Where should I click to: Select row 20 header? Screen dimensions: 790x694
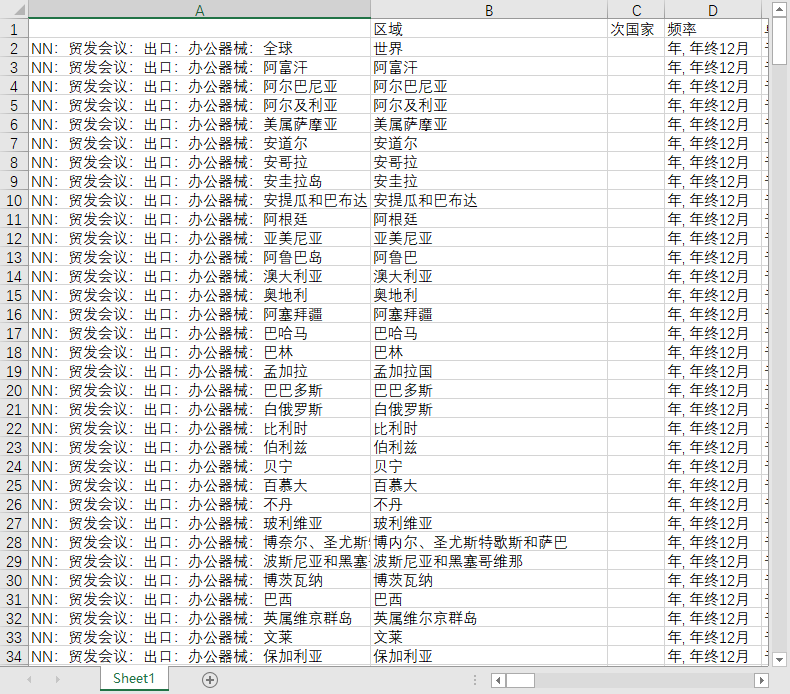point(14,391)
